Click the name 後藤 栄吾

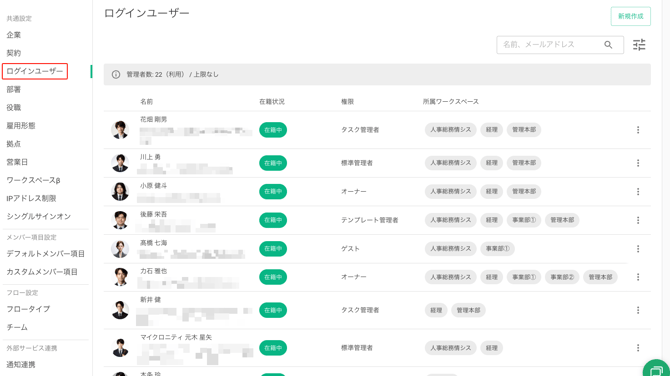pos(153,214)
